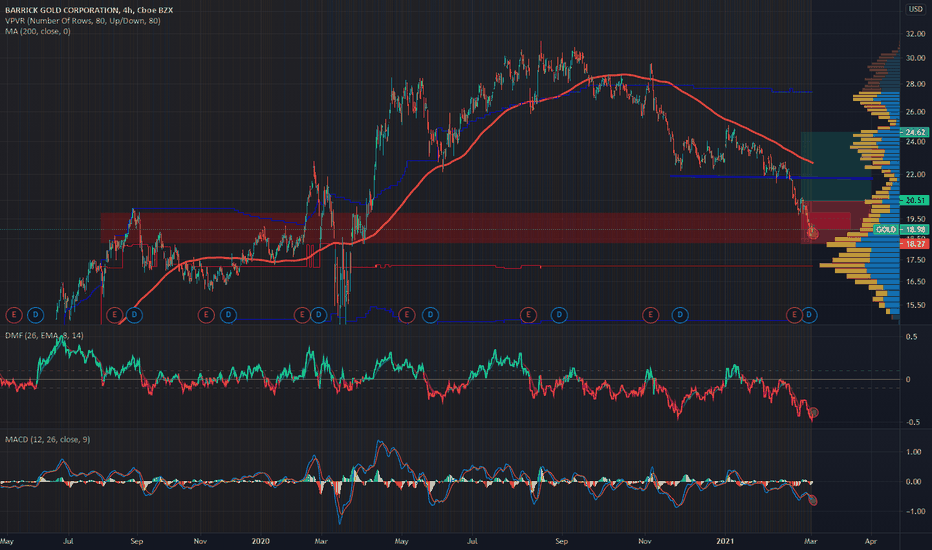Click the 19.50 price axis label
This screenshot has height=550, width=932.
point(915,219)
